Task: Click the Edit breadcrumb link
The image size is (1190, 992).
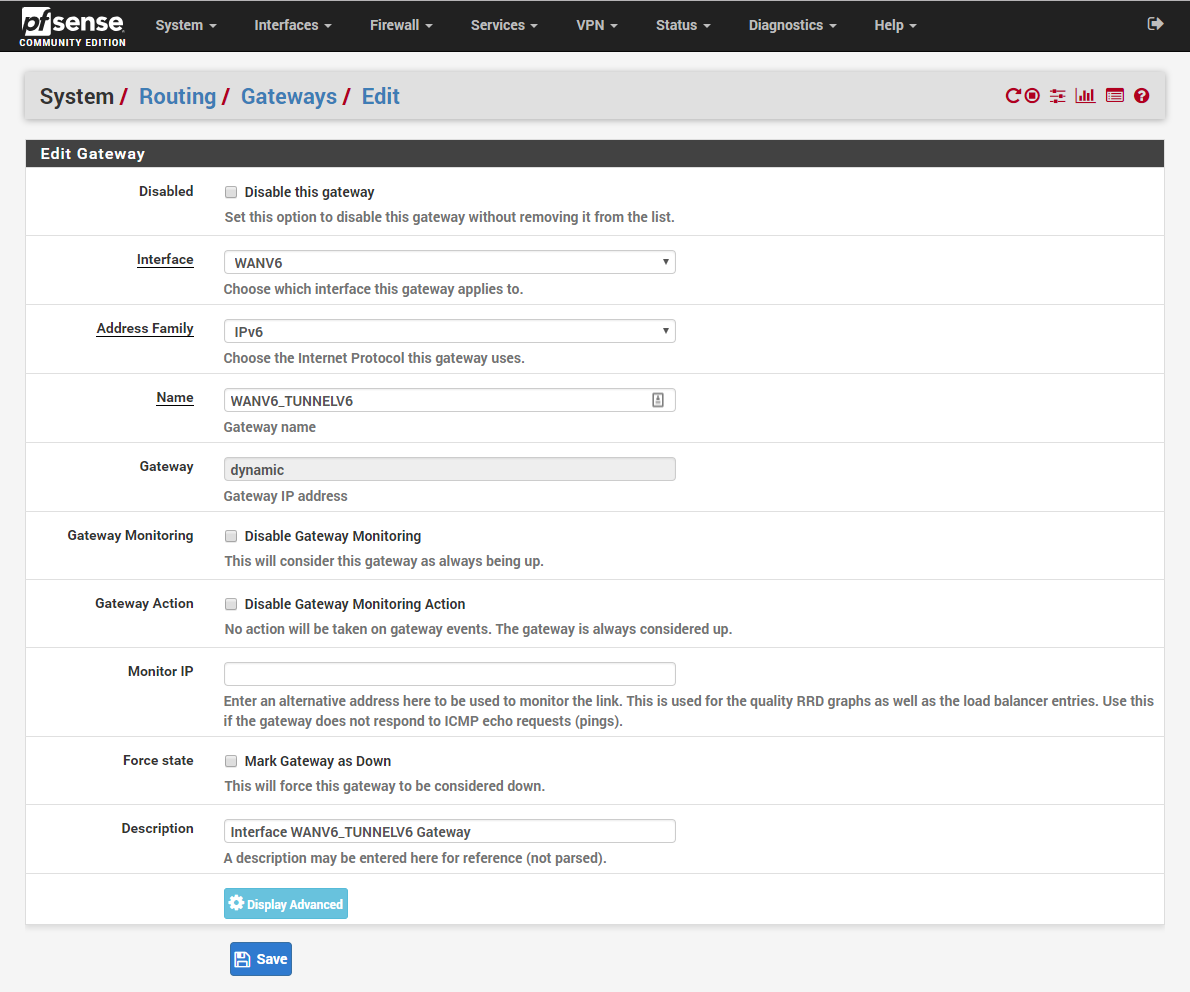Action: click(380, 96)
